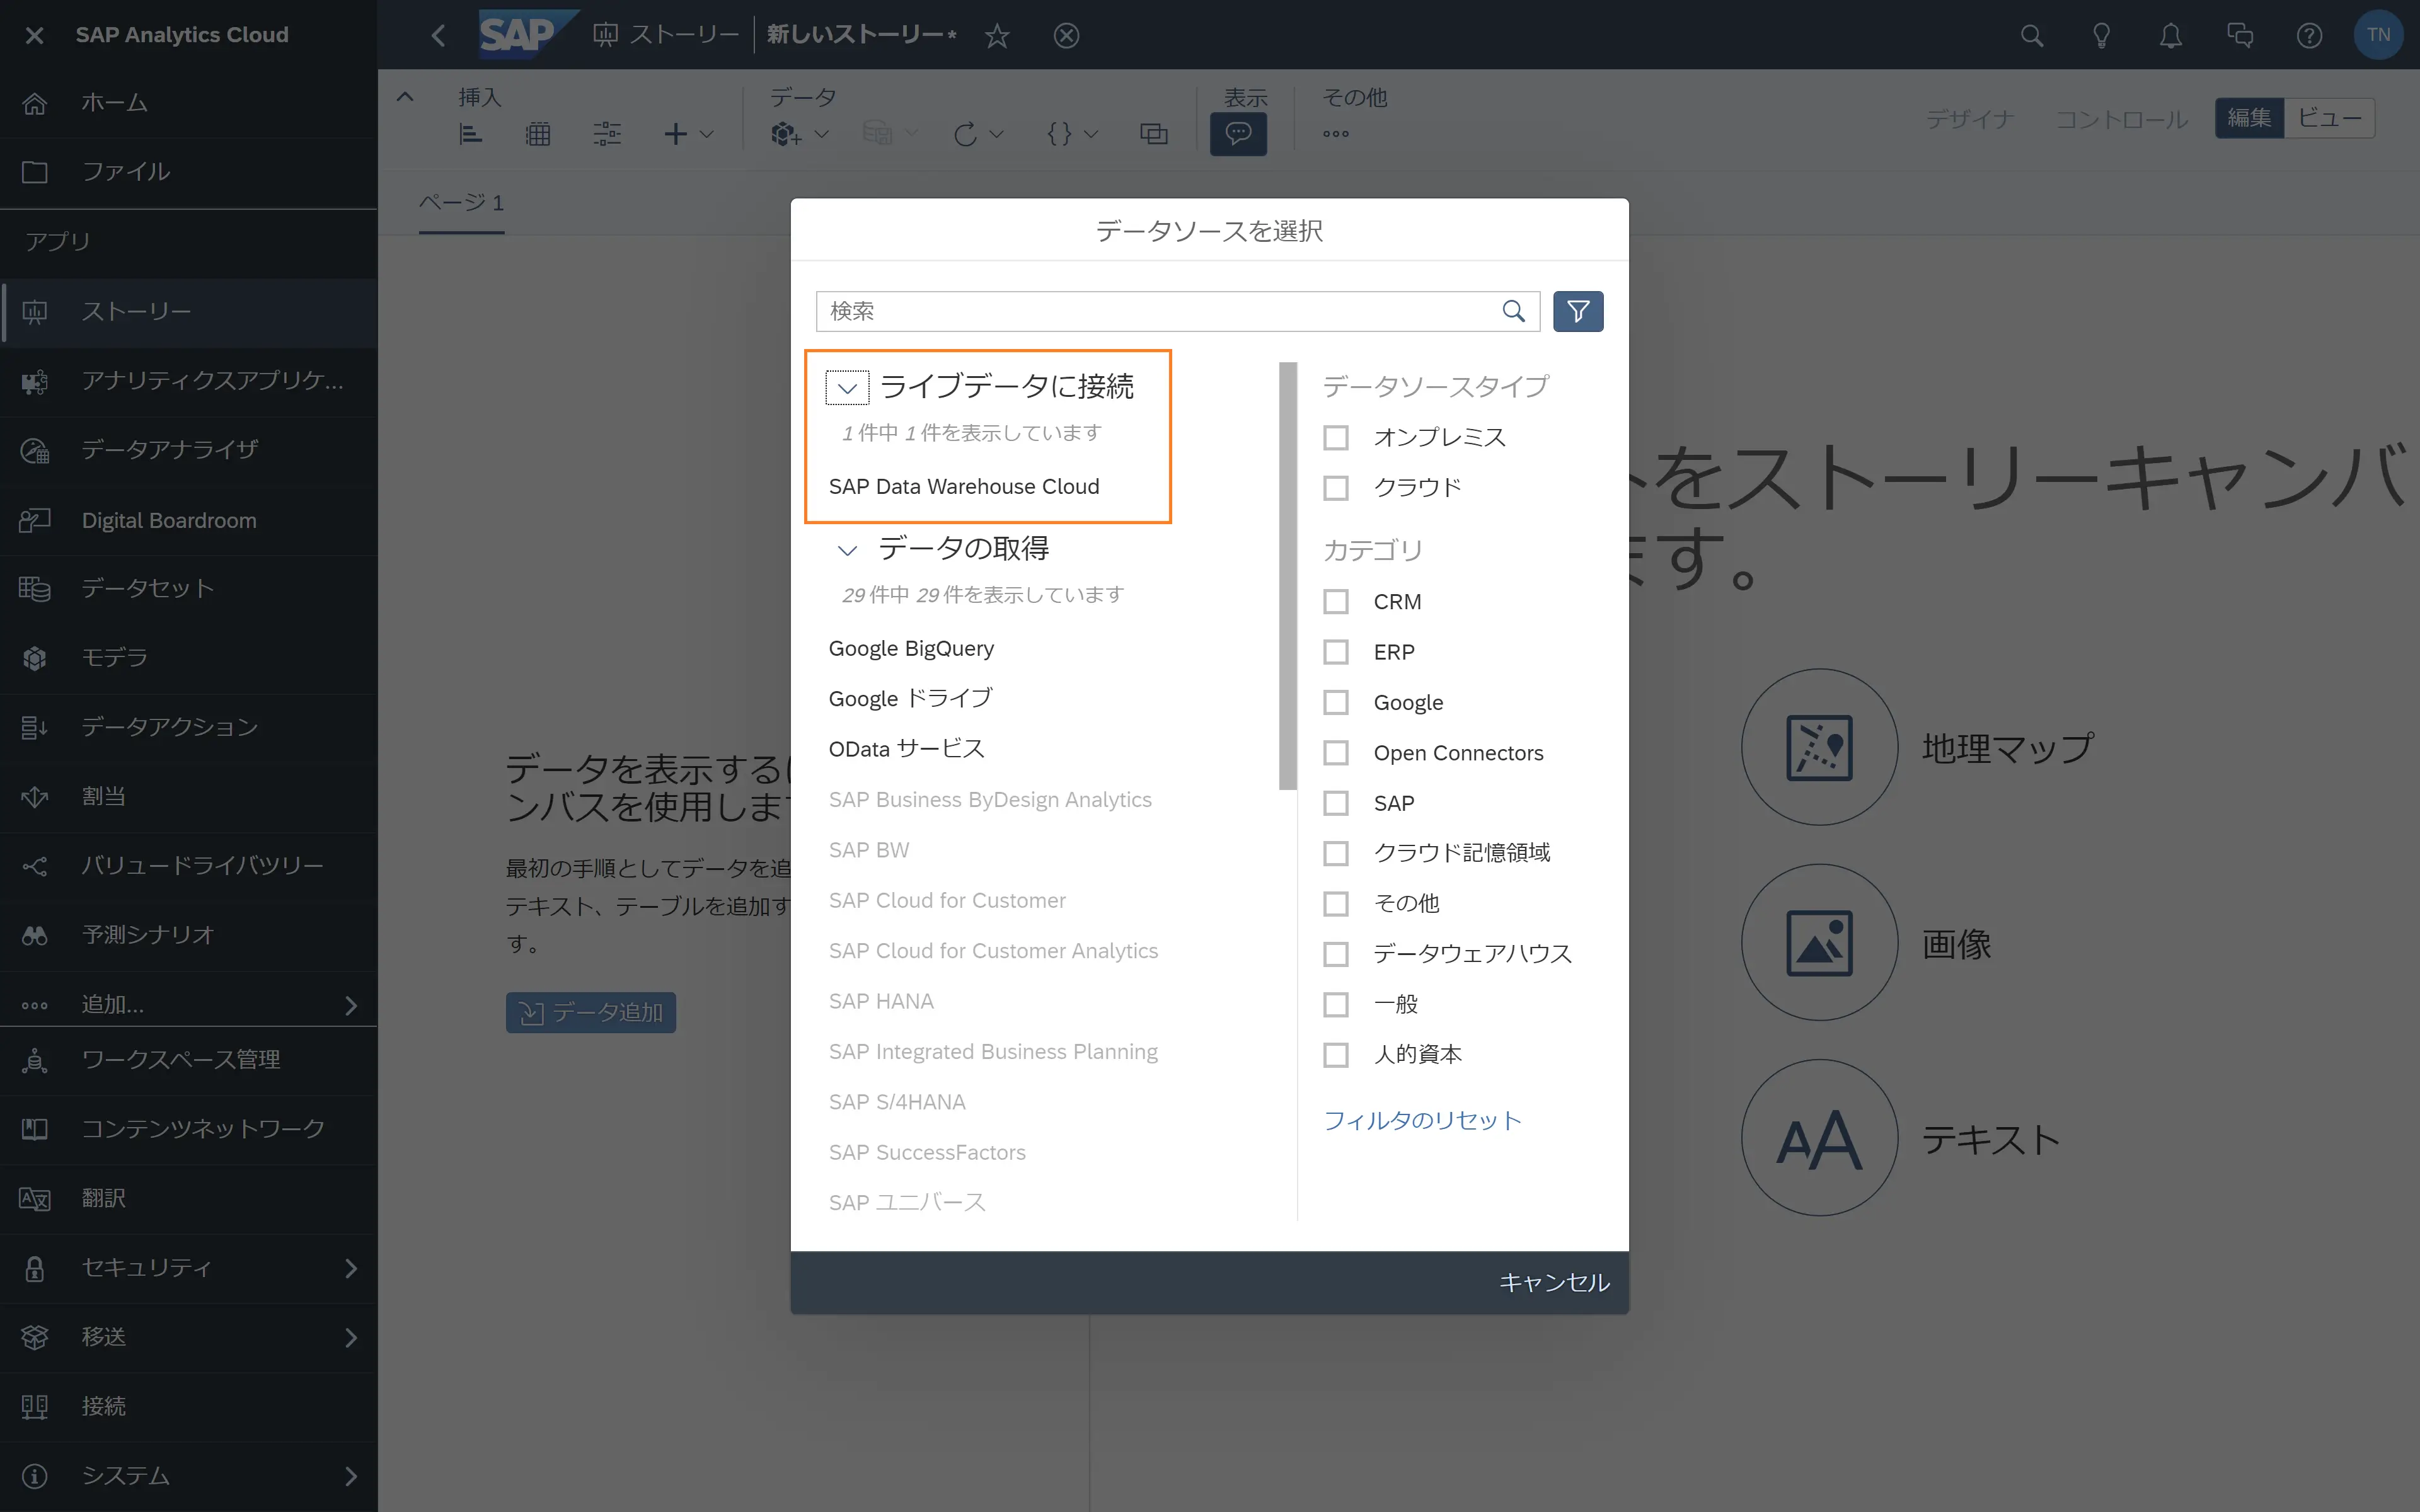Image resolution: width=2420 pixels, height=1512 pixels.
Task: Select SAP Data Warehouse Cloud
Action: point(964,487)
